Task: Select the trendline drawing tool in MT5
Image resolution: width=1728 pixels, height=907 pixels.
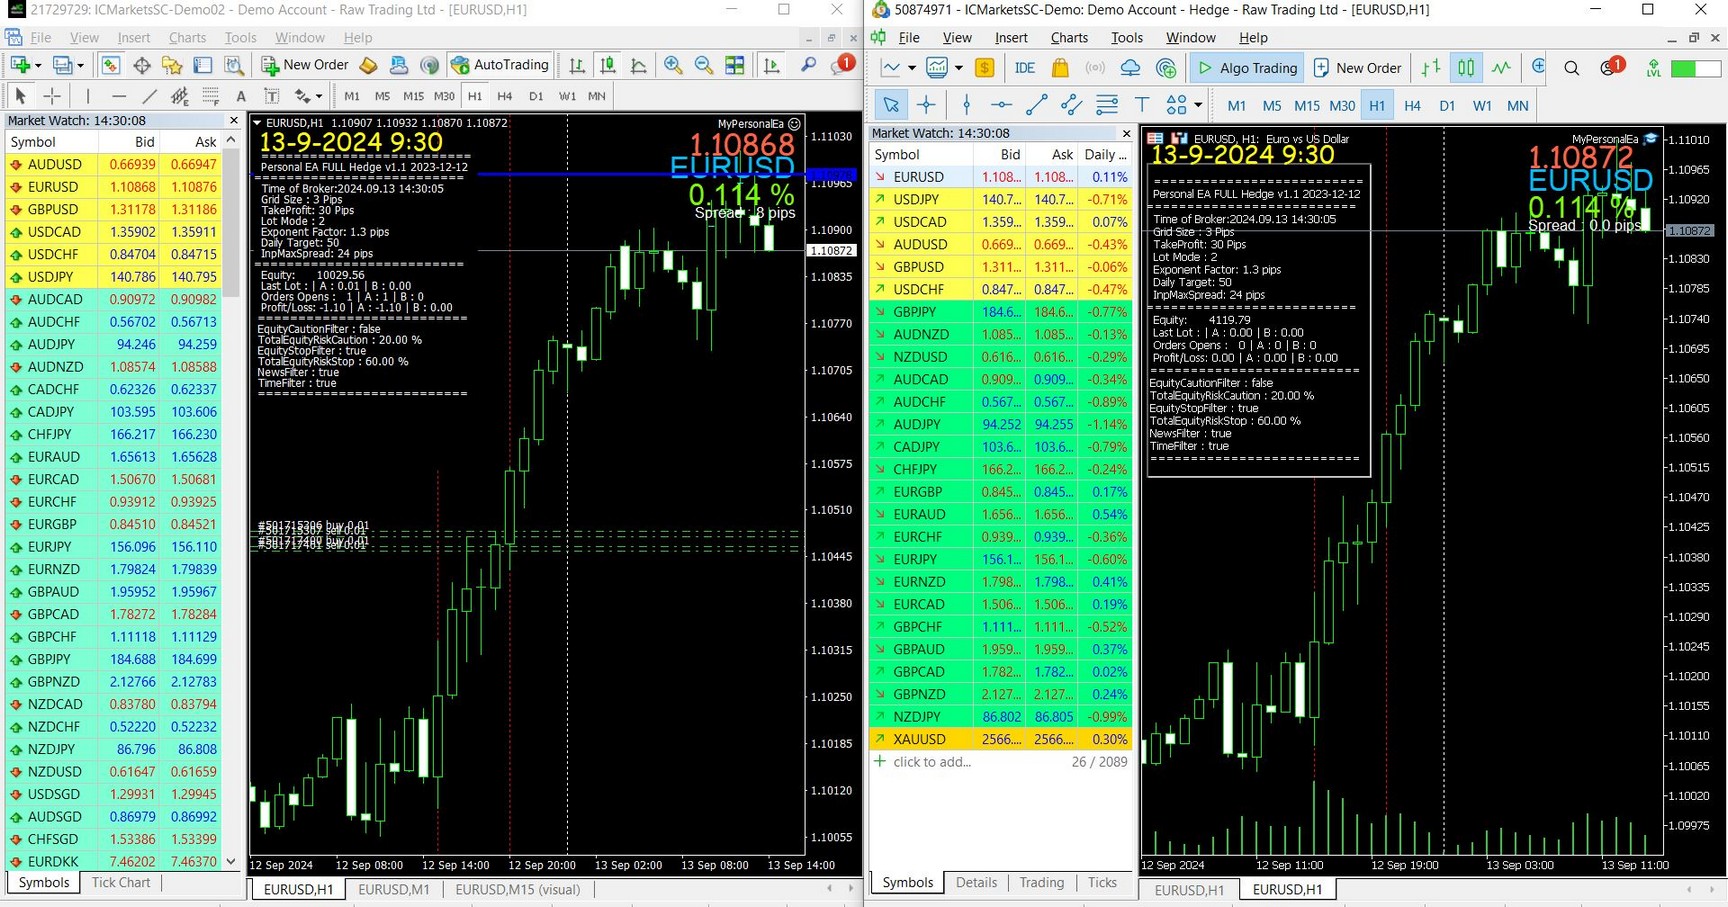Action: tap(1036, 105)
